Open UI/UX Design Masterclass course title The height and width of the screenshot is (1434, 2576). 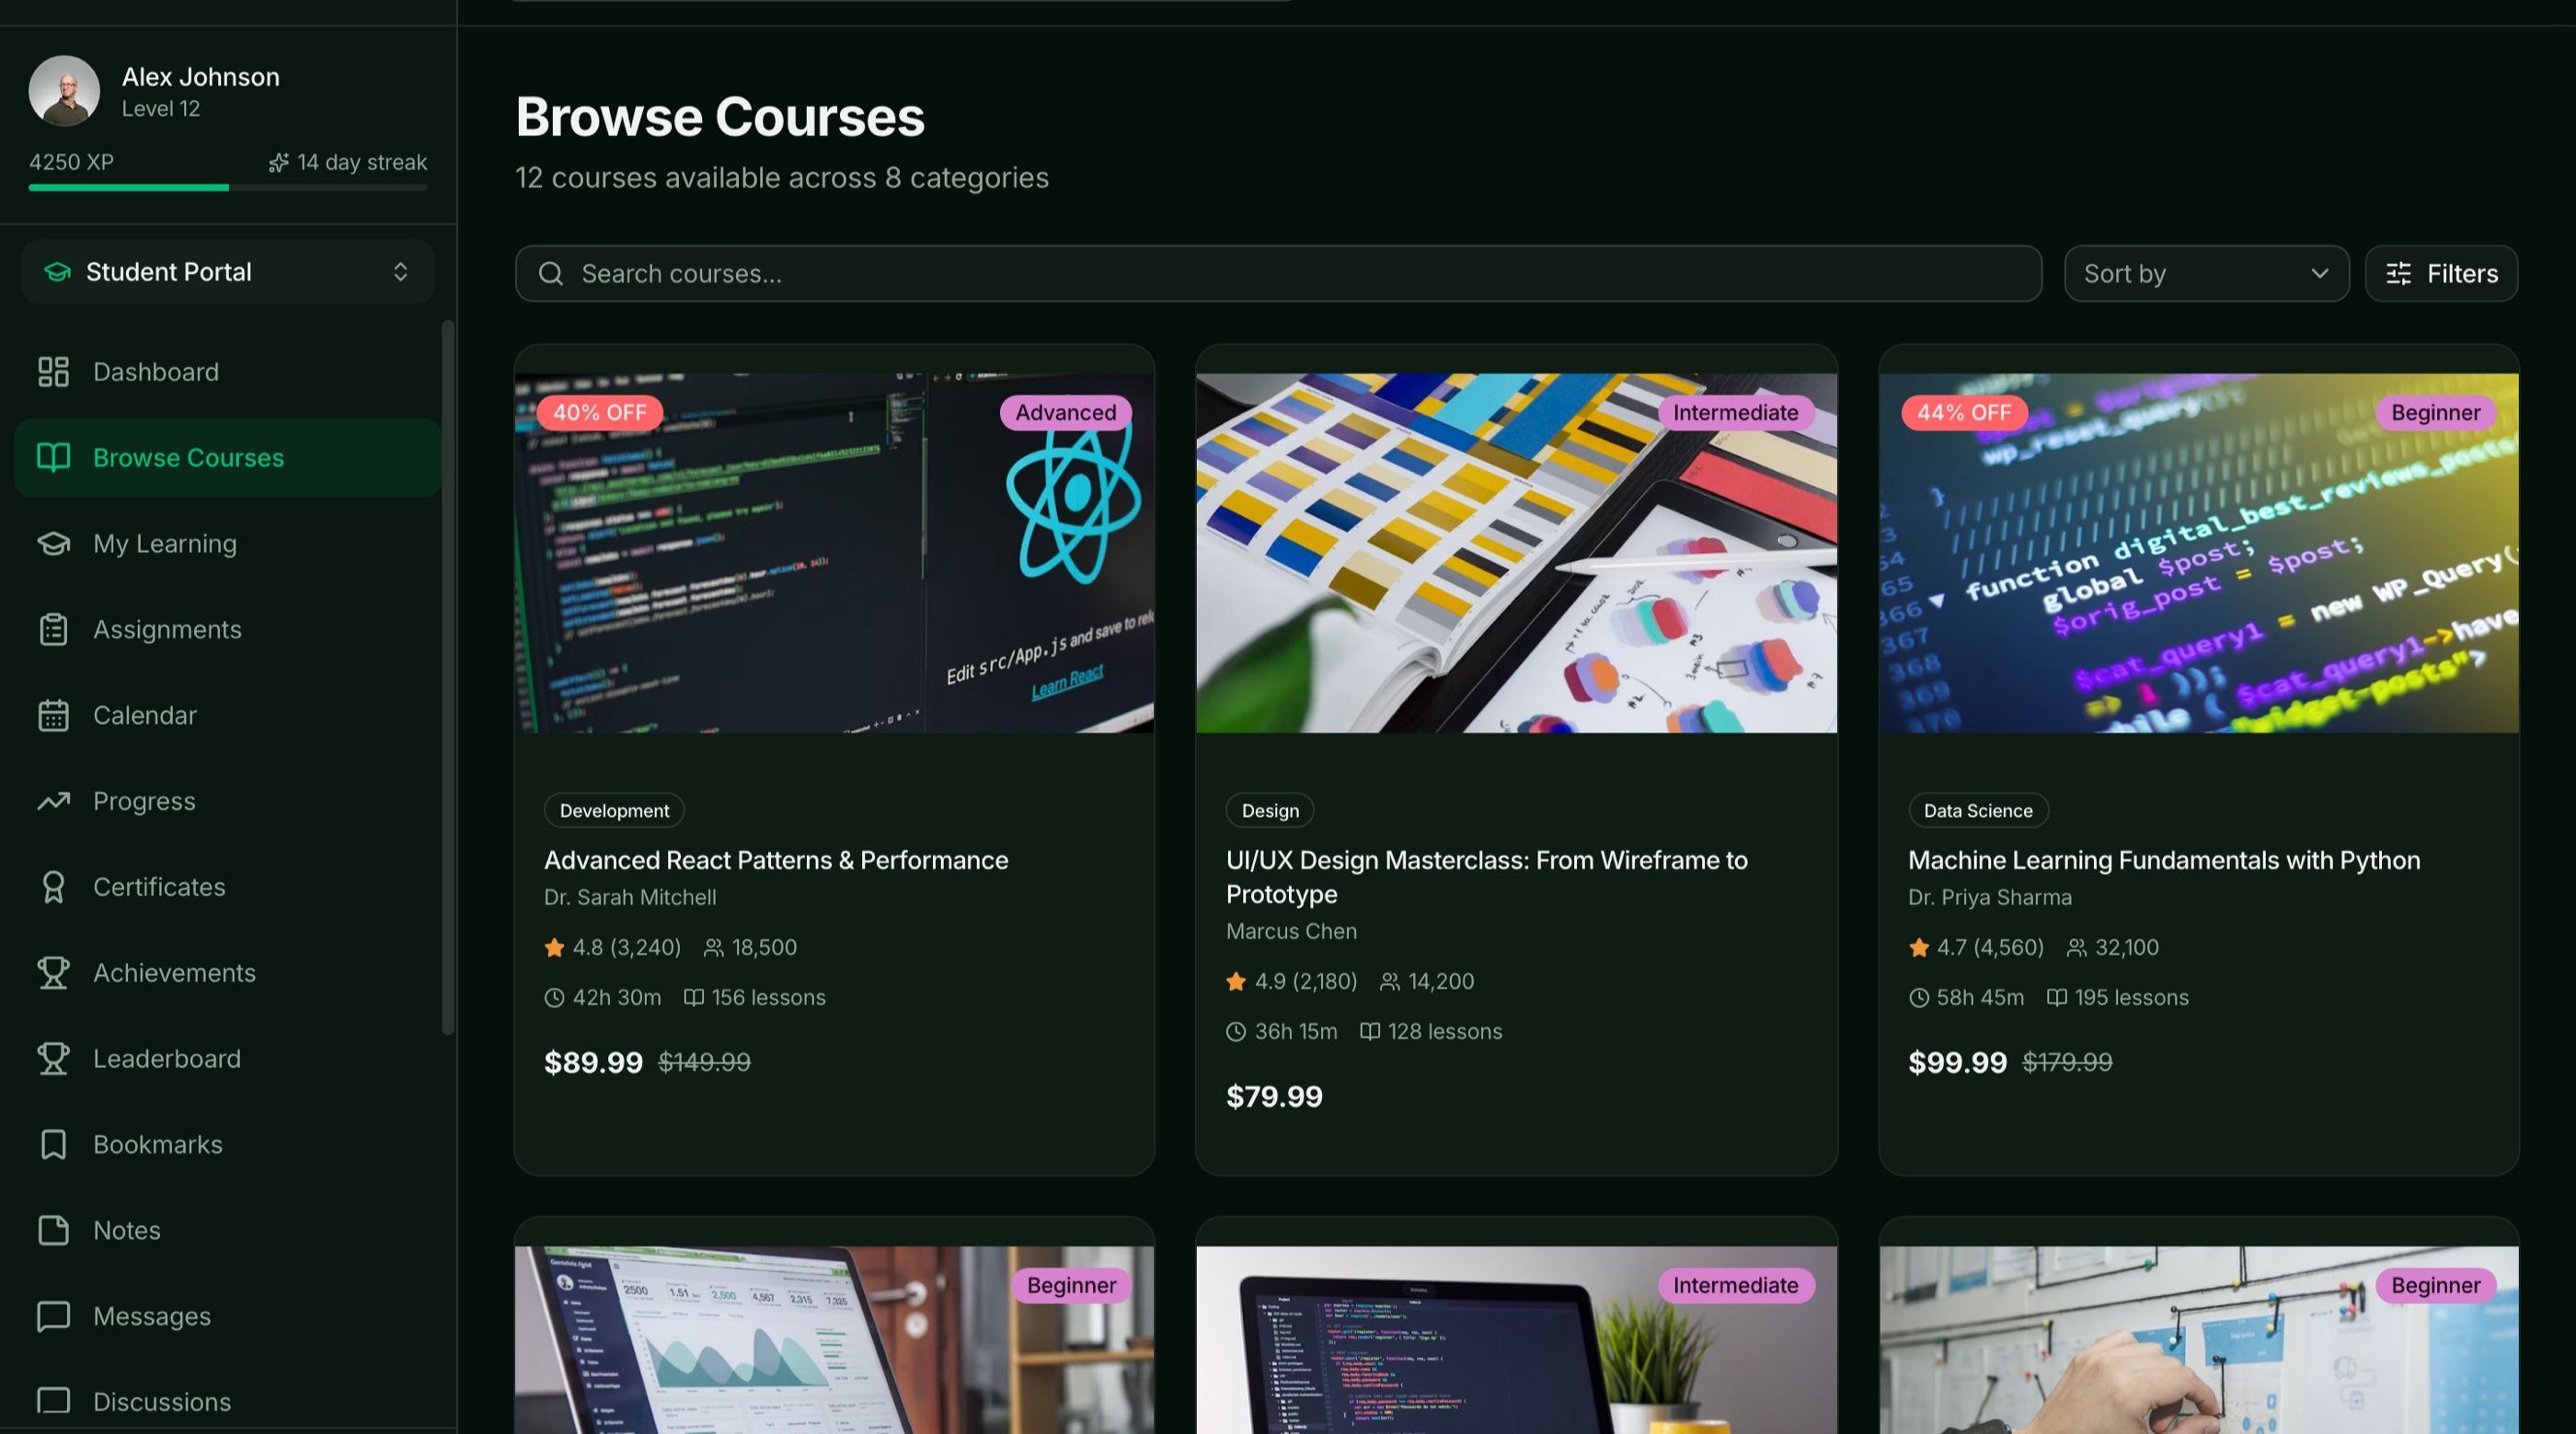[x=1487, y=877]
